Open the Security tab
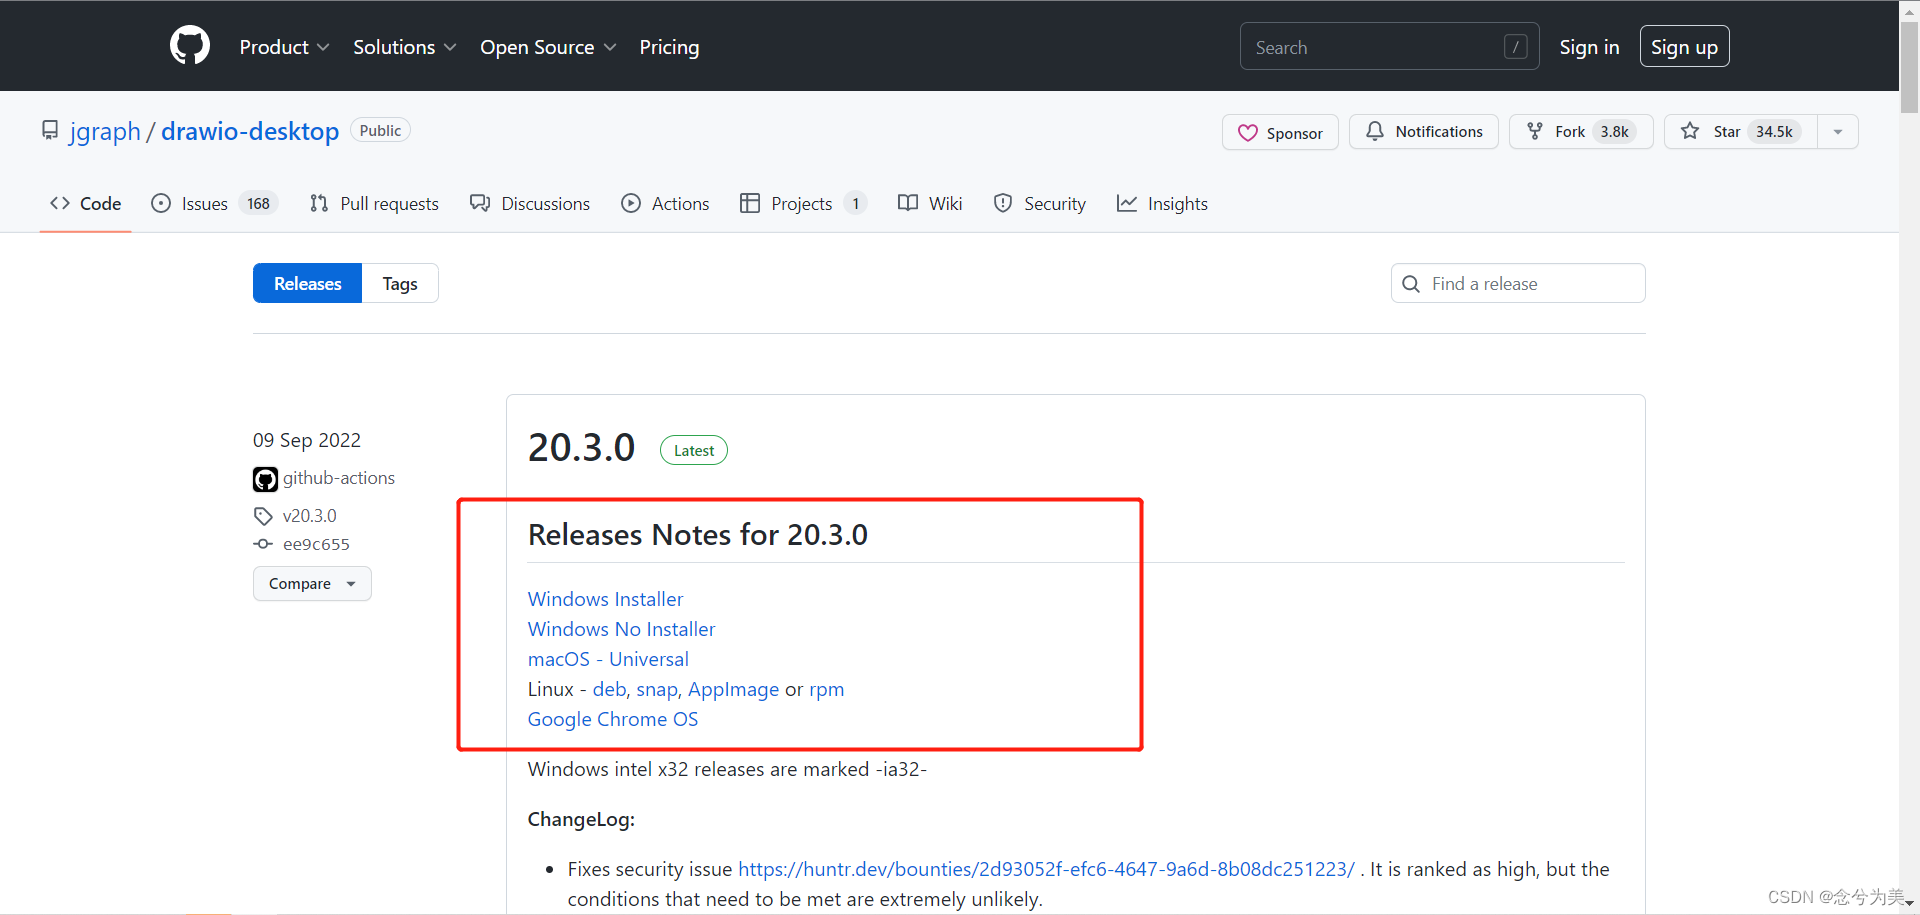The width and height of the screenshot is (1920, 915). [1040, 204]
